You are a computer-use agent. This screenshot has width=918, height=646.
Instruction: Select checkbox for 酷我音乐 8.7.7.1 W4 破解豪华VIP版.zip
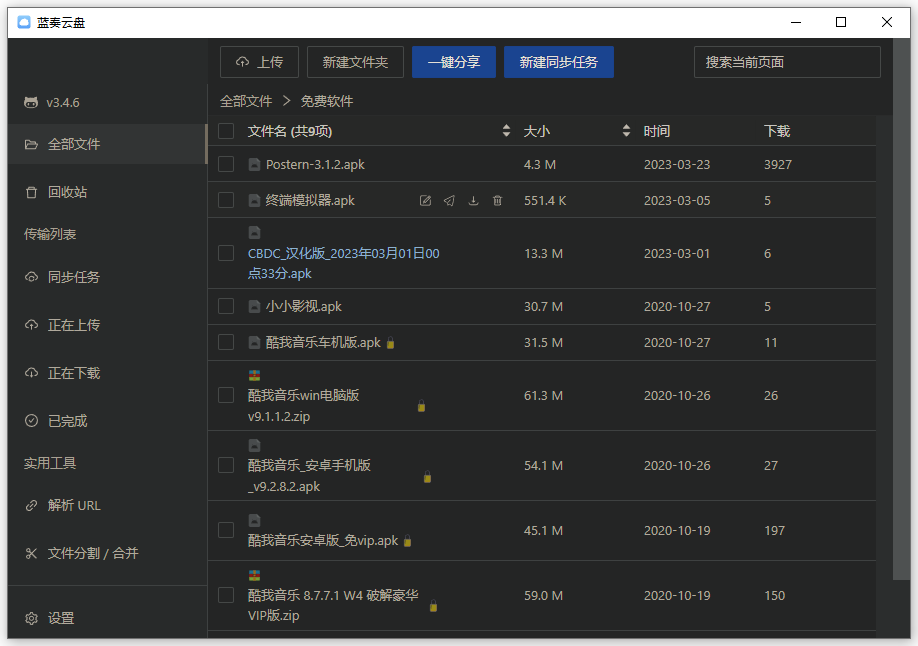click(x=226, y=595)
